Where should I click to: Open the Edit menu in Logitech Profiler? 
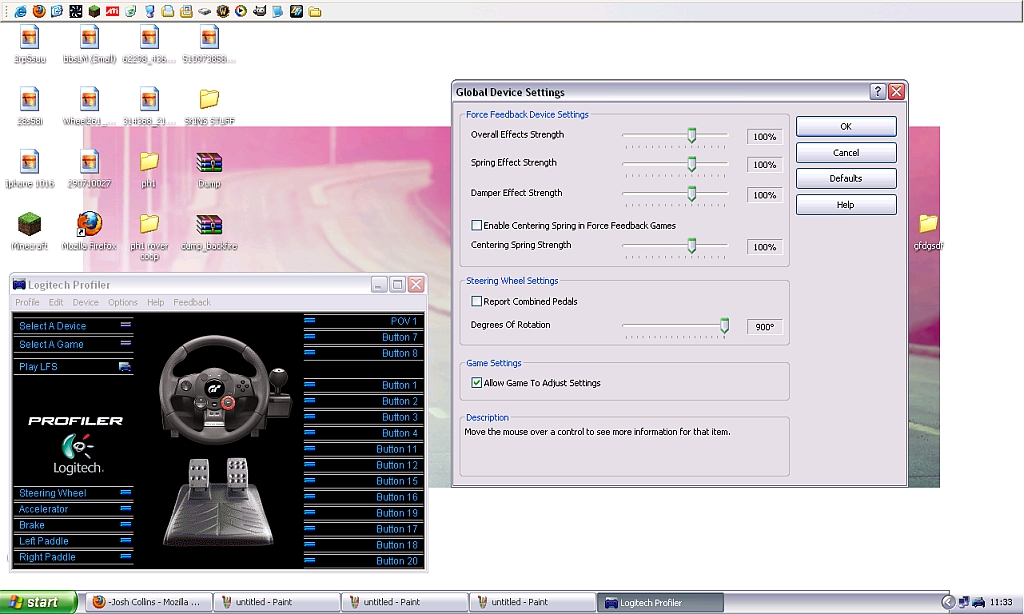pyautogui.click(x=56, y=302)
